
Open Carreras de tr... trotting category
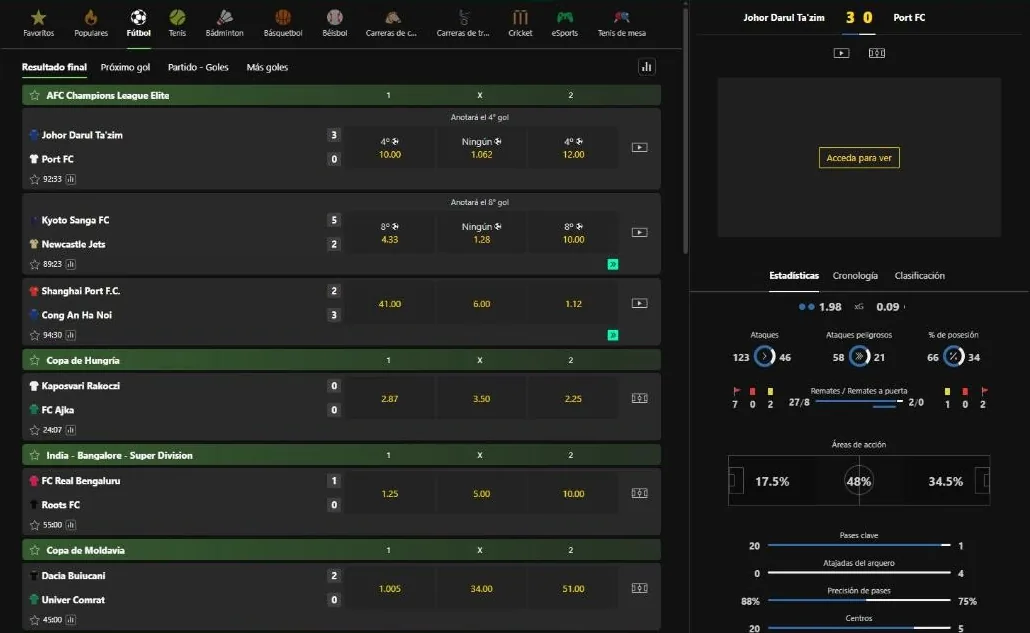(462, 23)
